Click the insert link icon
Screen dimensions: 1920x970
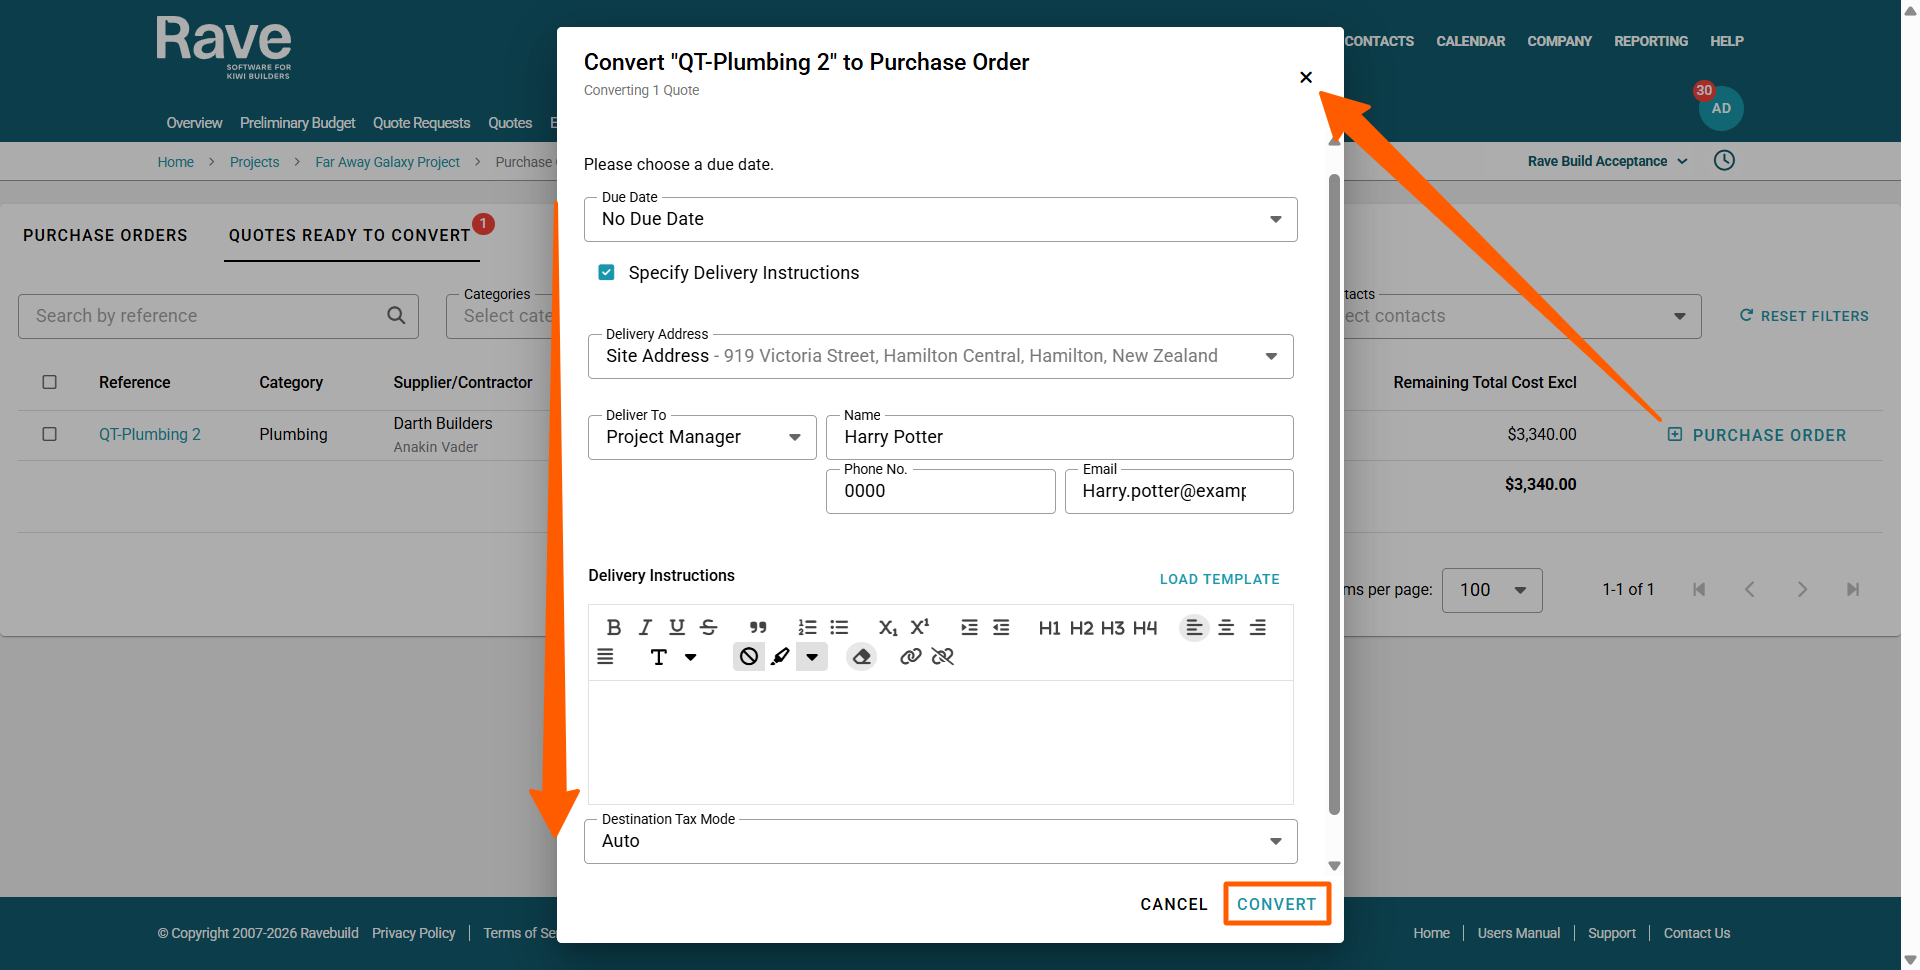tap(910, 657)
